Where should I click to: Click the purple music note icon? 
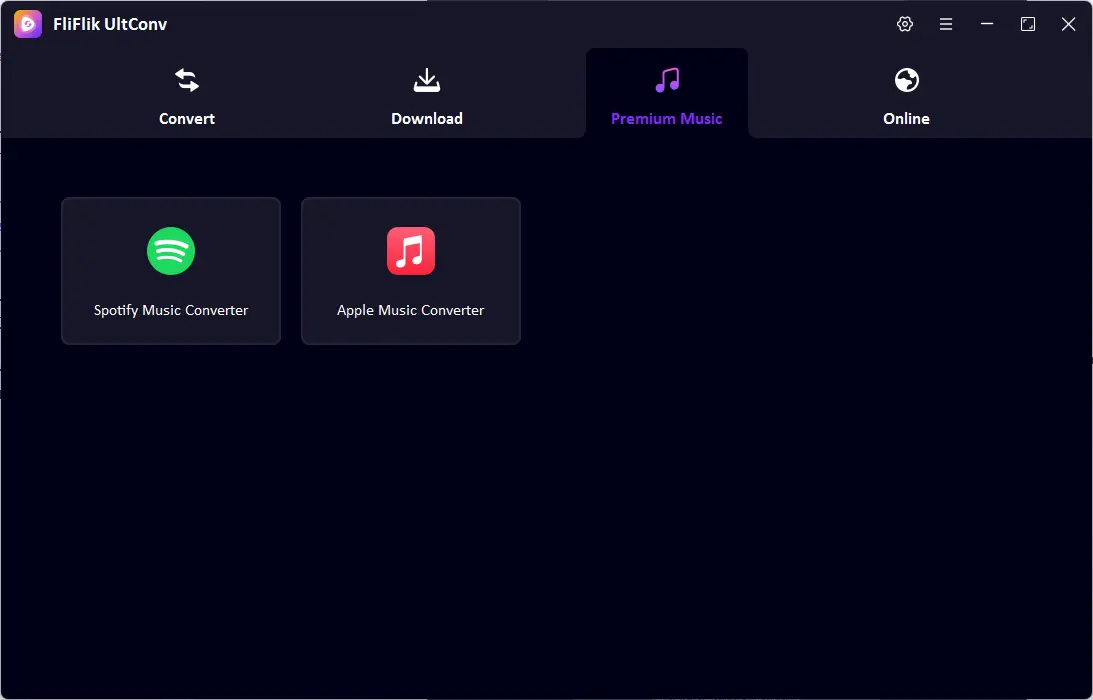(667, 80)
